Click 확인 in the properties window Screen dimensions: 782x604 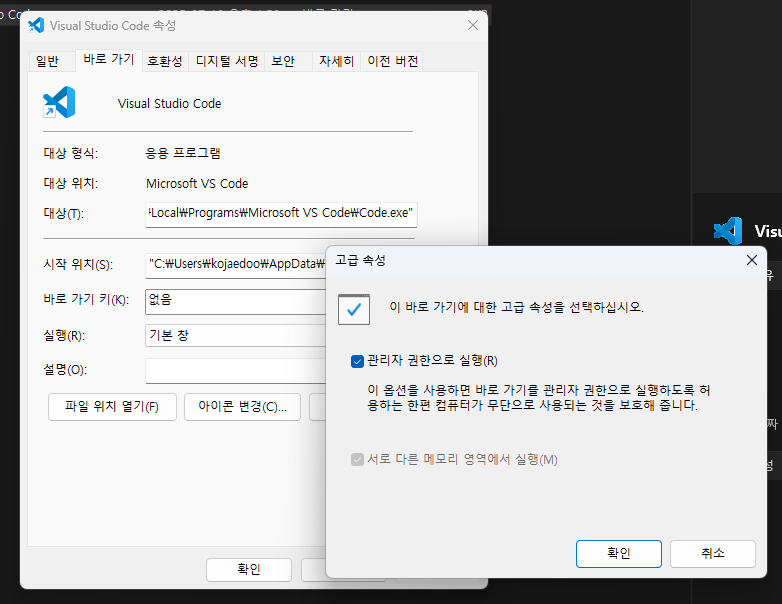coord(248,570)
